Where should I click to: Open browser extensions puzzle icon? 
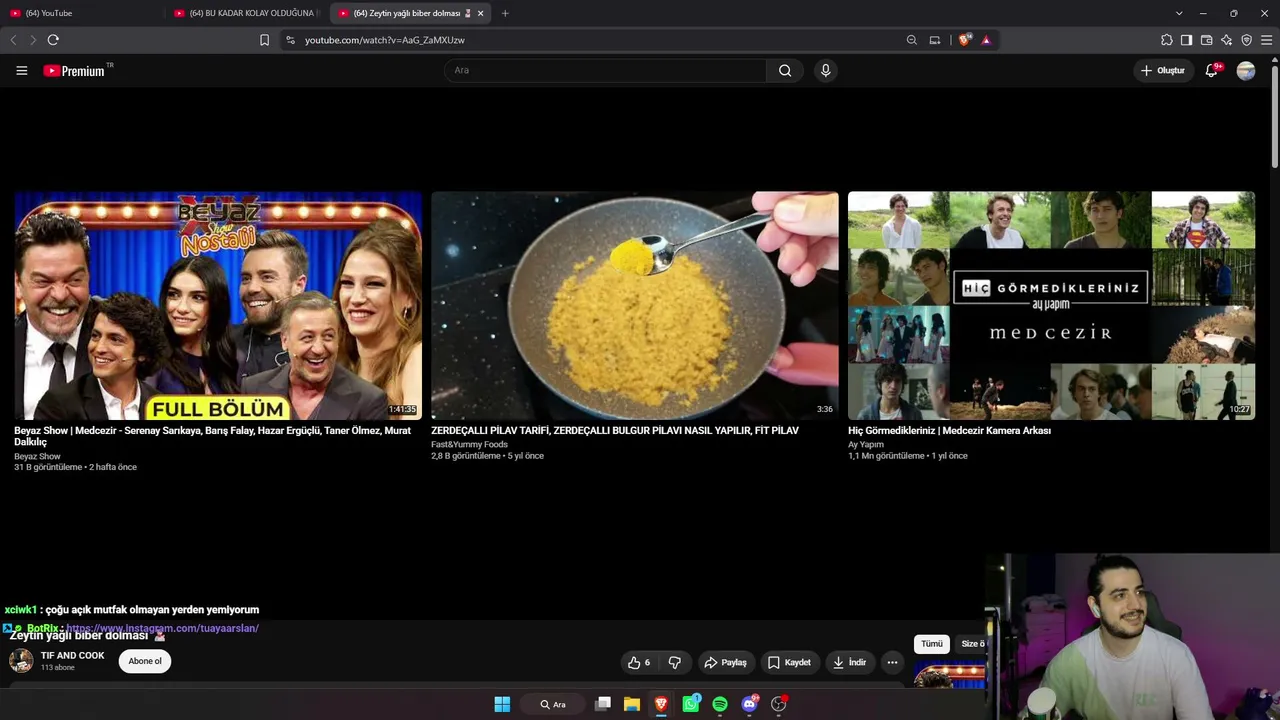coord(1166,40)
